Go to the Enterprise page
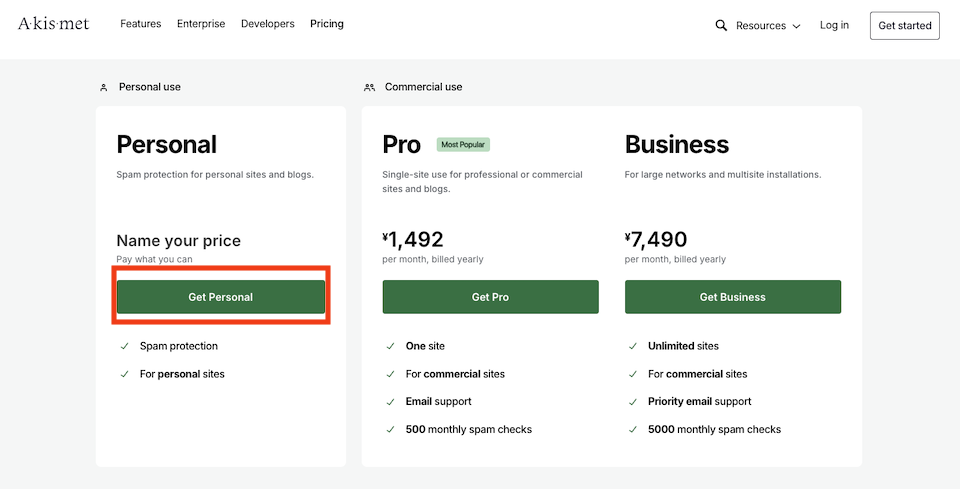 (x=201, y=24)
